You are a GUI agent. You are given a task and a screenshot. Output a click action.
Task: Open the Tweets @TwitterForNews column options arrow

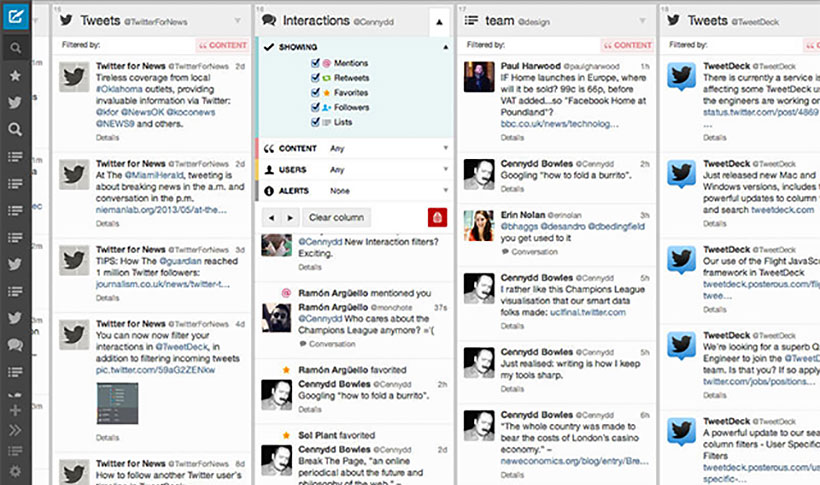(237, 21)
